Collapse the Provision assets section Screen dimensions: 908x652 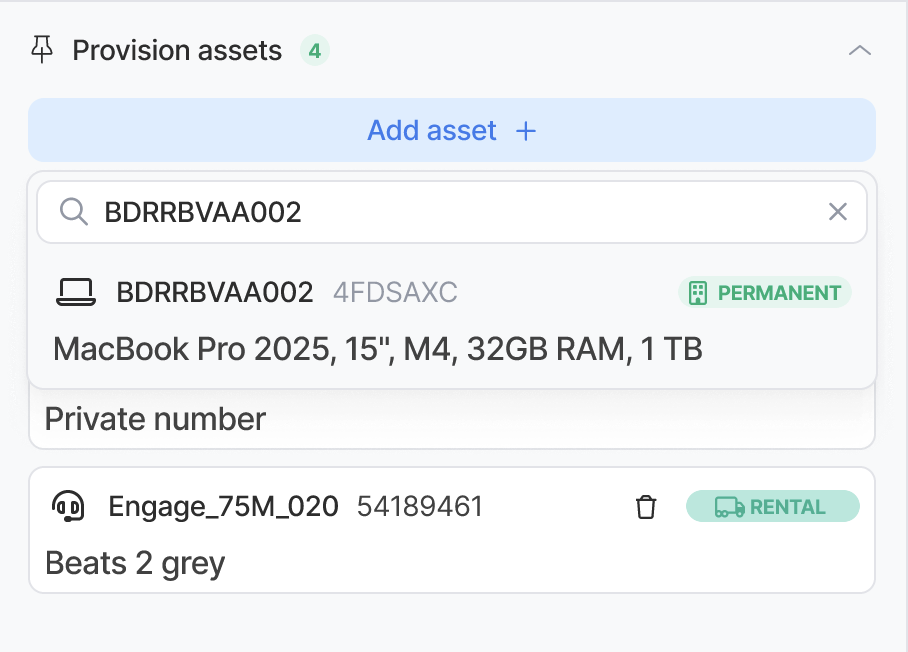click(859, 50)
